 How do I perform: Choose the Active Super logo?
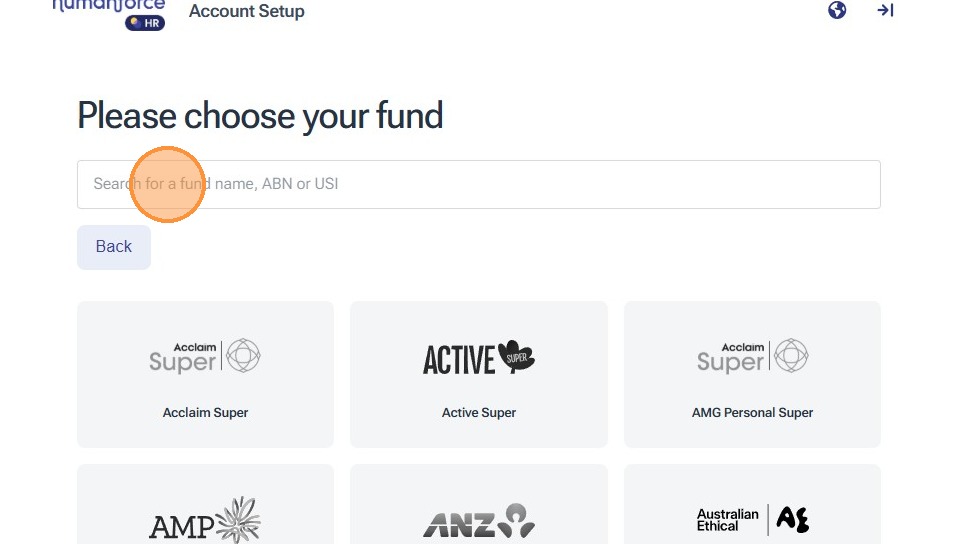click(478, 358)
